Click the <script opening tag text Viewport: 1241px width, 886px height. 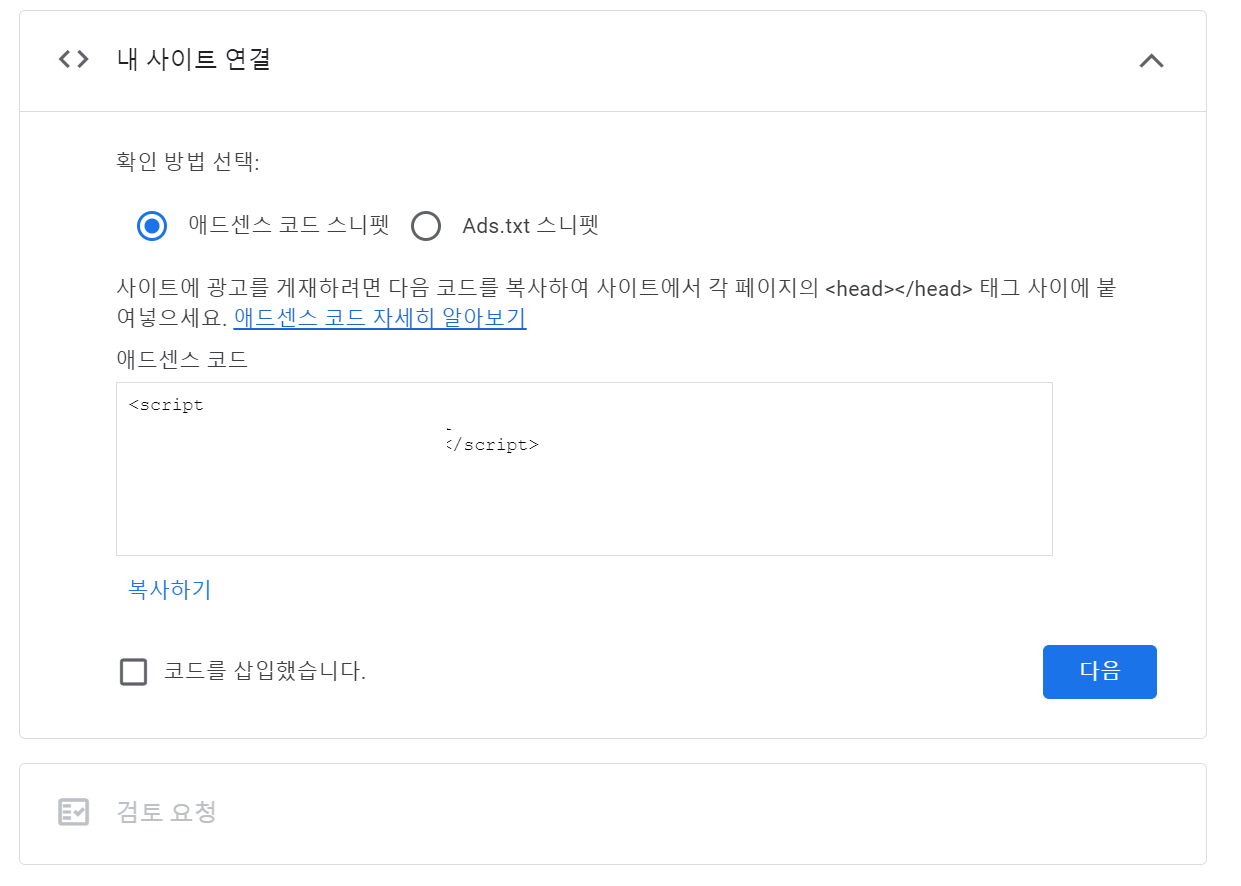point(166,406)
